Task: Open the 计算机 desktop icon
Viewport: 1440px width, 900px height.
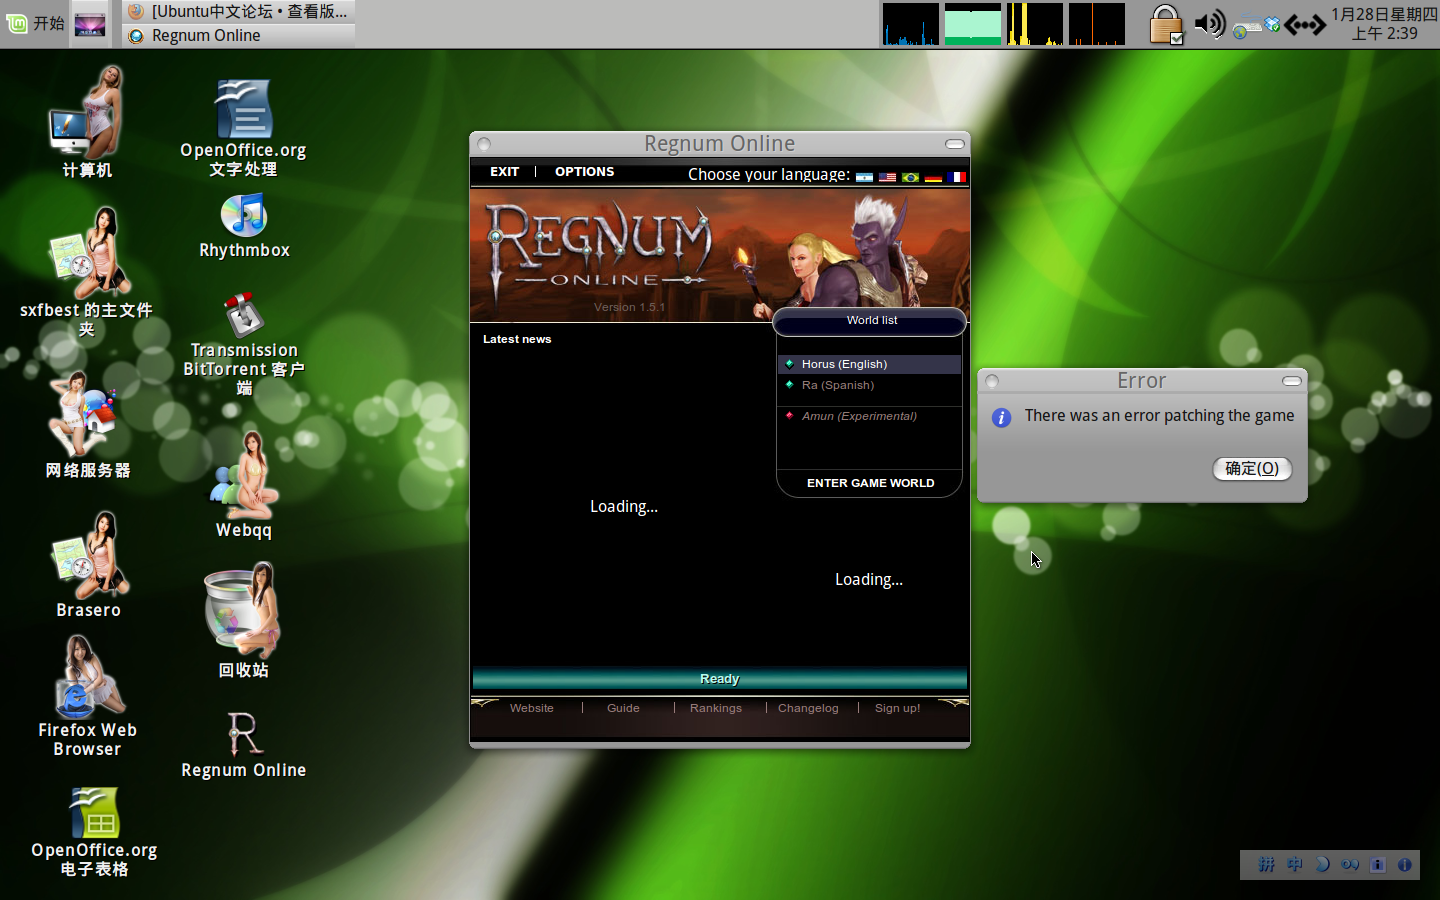Action: pyautogui.click(x=87, y=122)
